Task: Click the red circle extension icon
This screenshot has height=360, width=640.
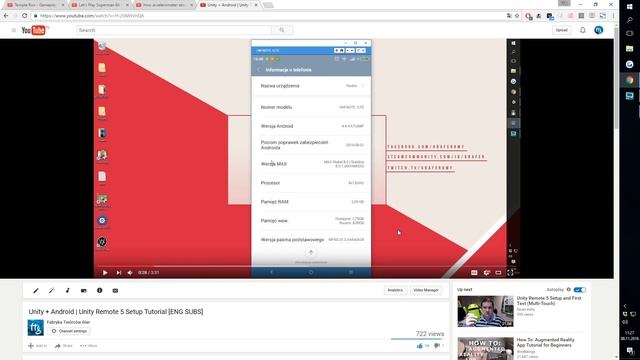Action: point(529,16)
